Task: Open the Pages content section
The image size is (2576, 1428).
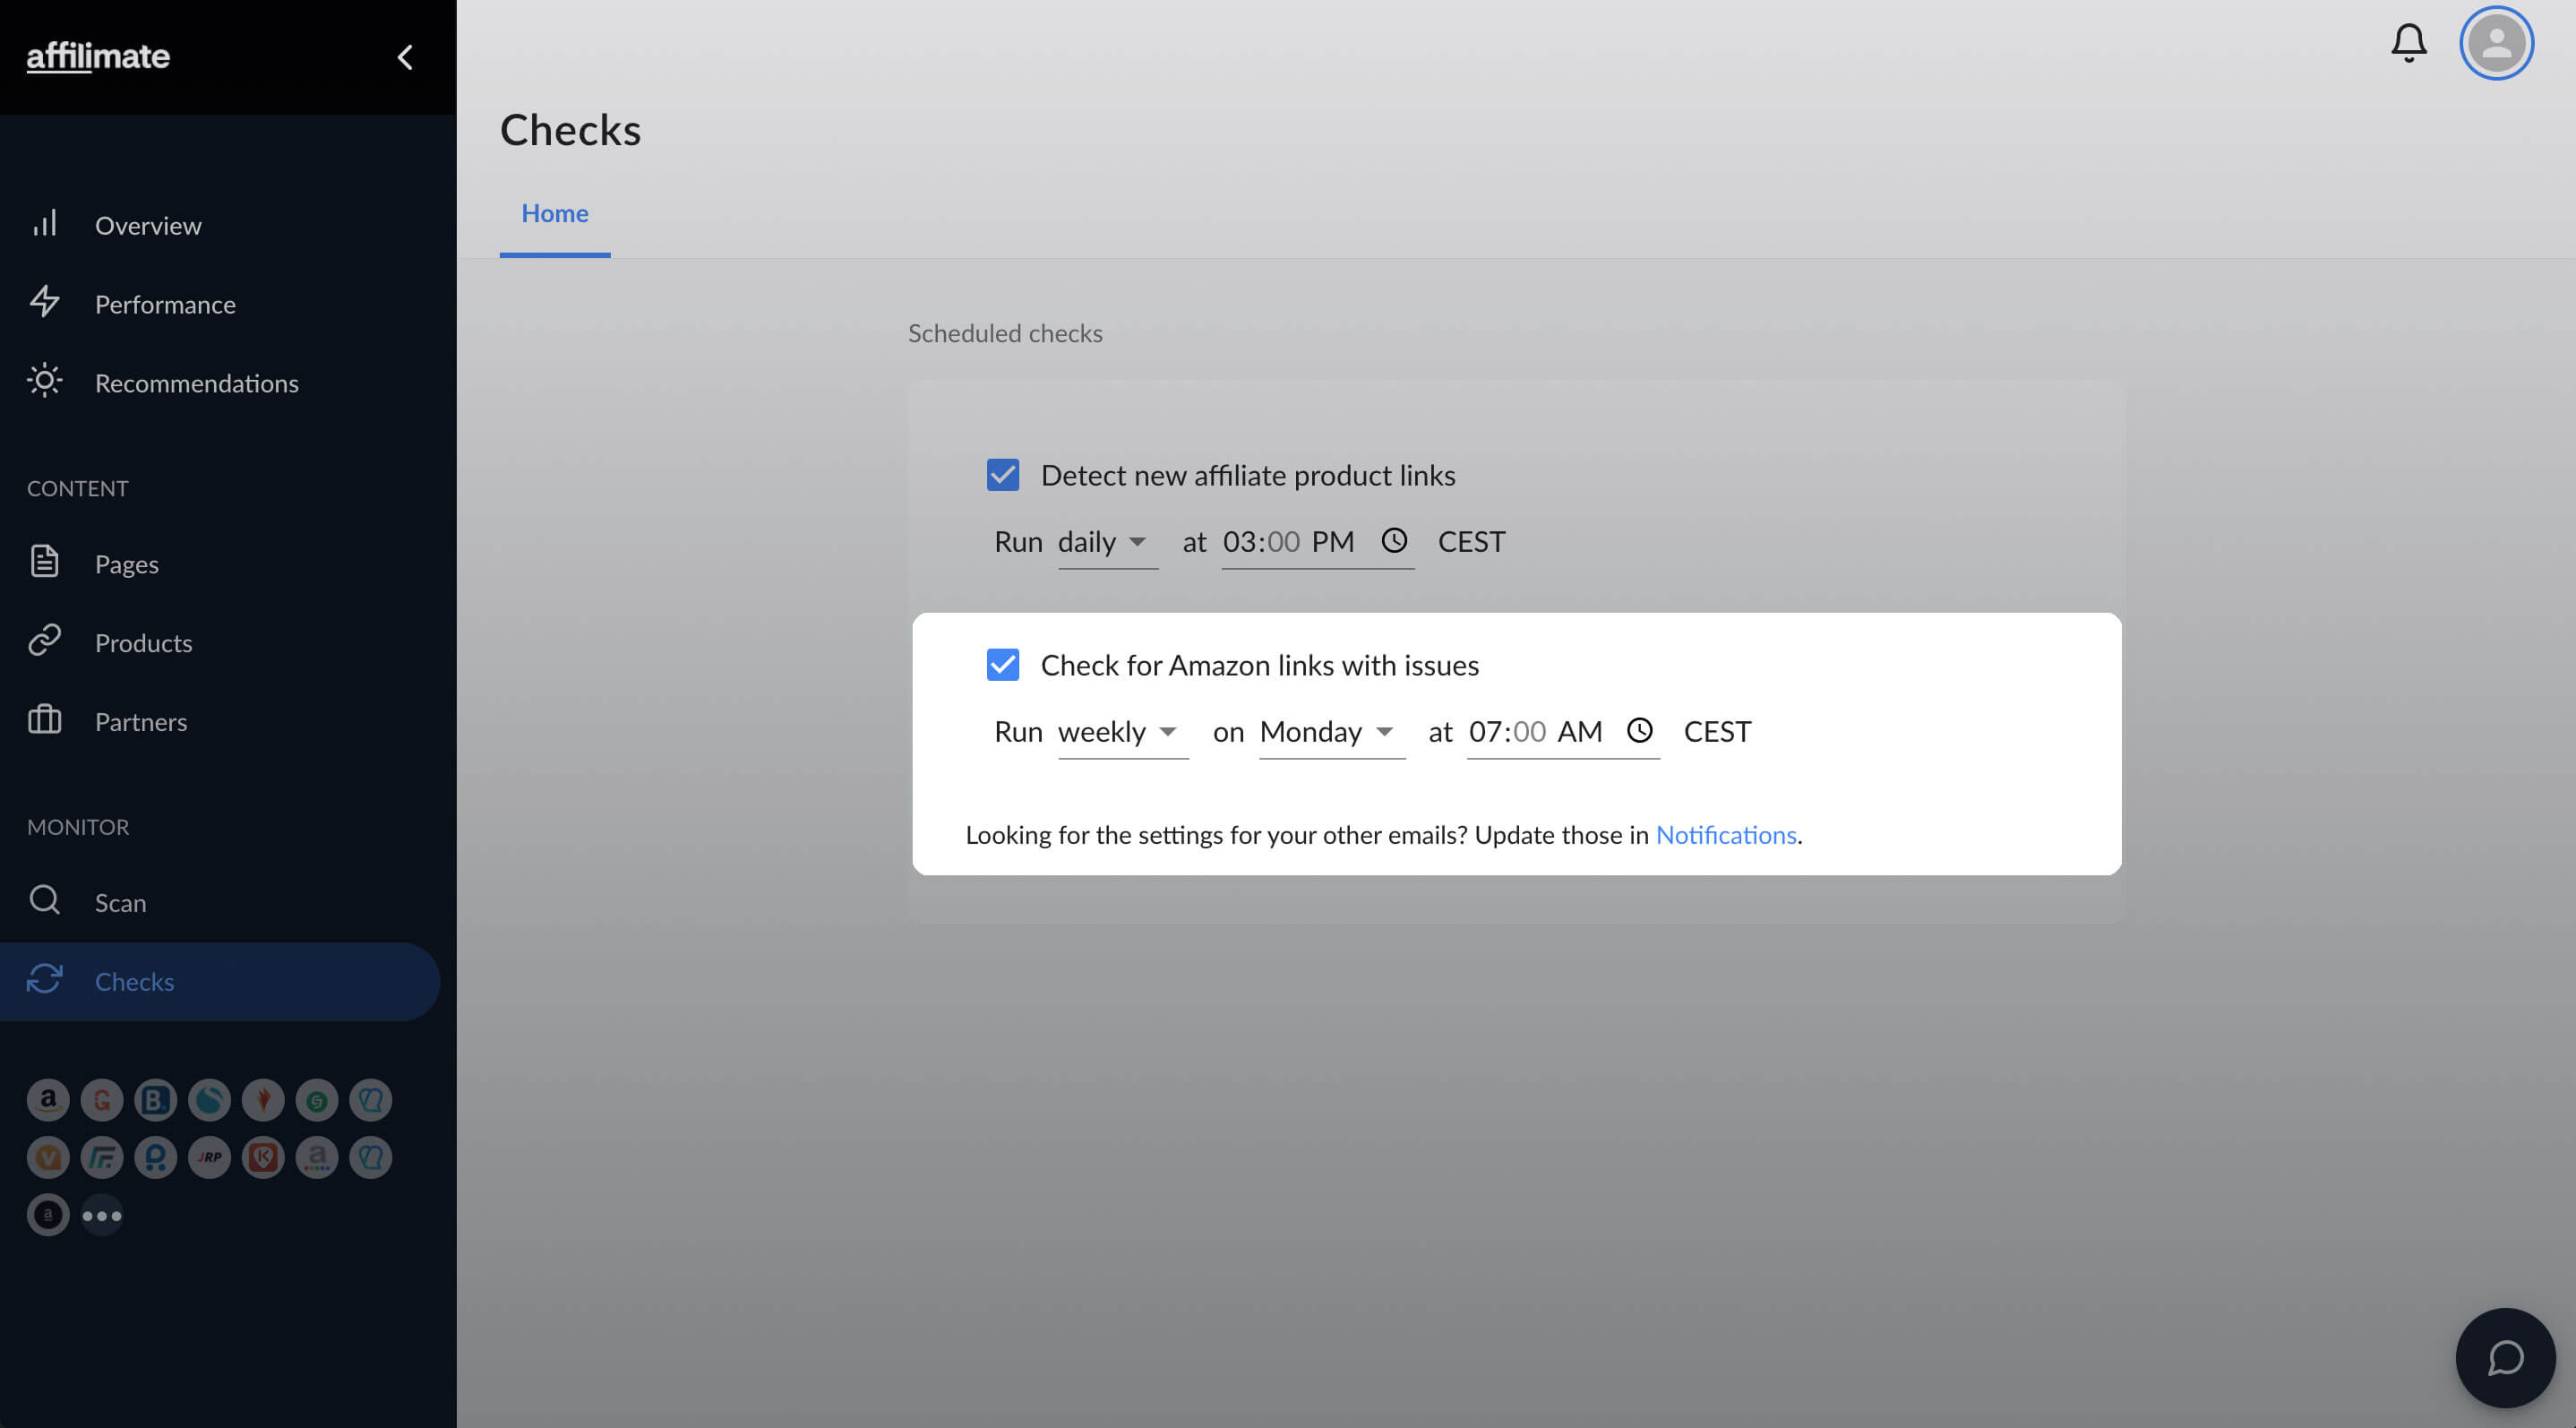Action: [x=126, y=563]
